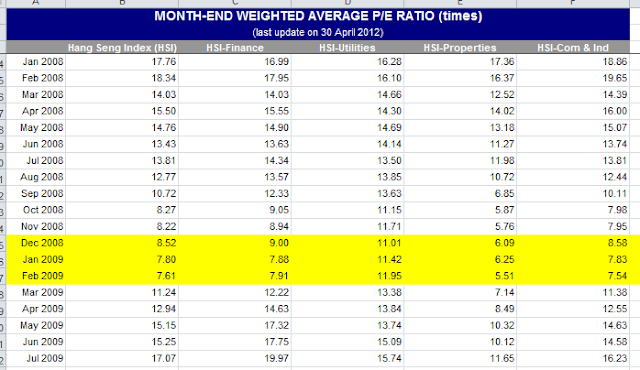Select HSI-Properties value 6.85 for Sep 2008
Screen dimensions: 640x370
[460, 193]
